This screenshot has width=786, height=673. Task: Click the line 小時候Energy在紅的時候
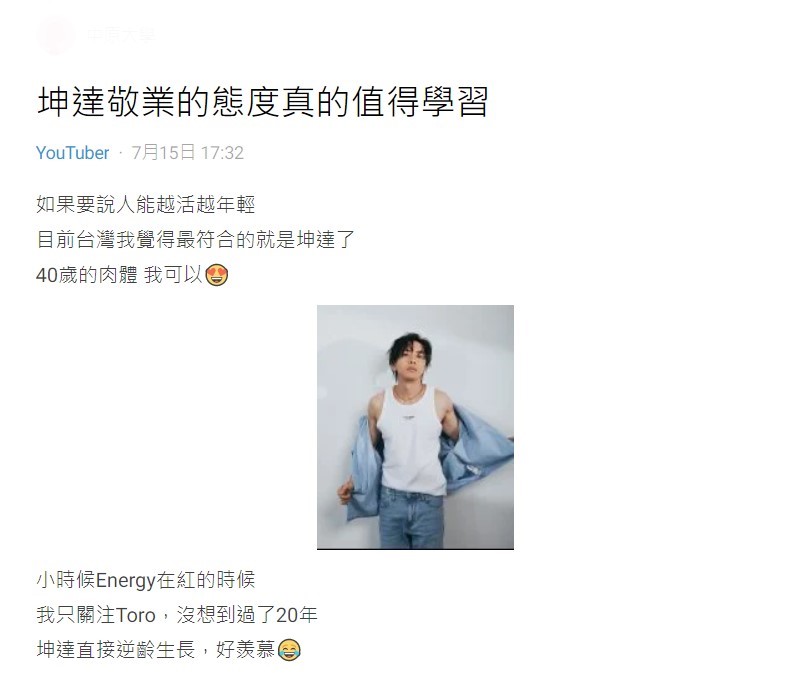pos(146,580)
